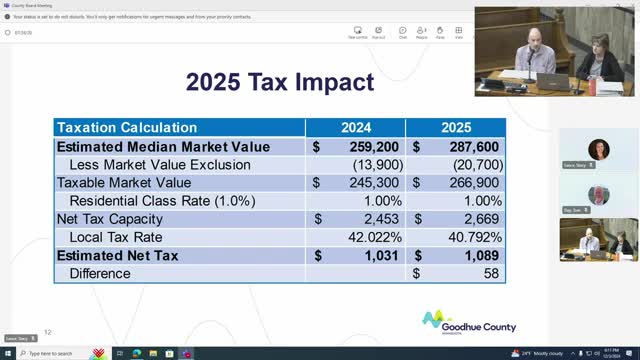The image size is (640, 360).
Task: Click the Difference row label
Action: [100, 273]
